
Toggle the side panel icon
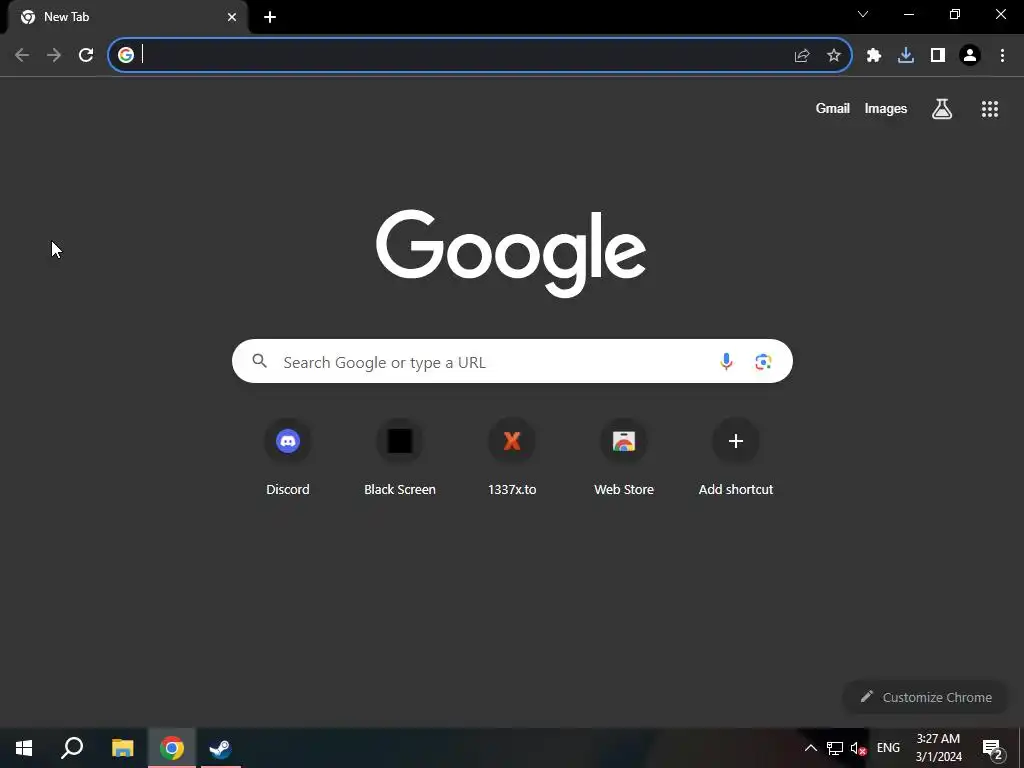click(938, 56)
